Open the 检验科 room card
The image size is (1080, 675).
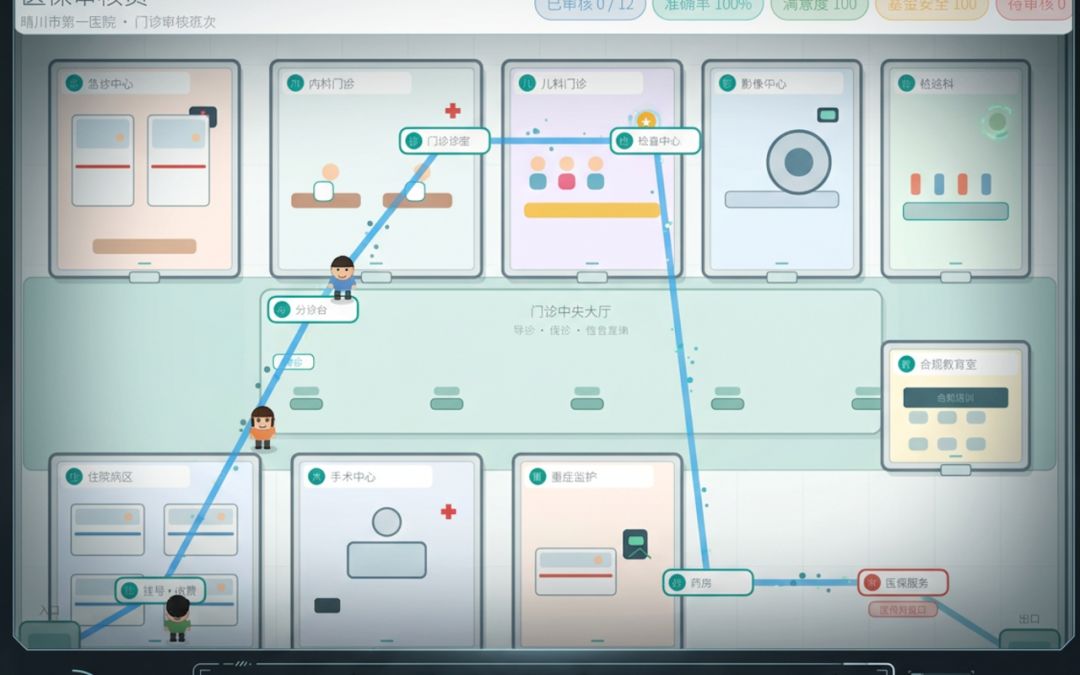(955, 169)
